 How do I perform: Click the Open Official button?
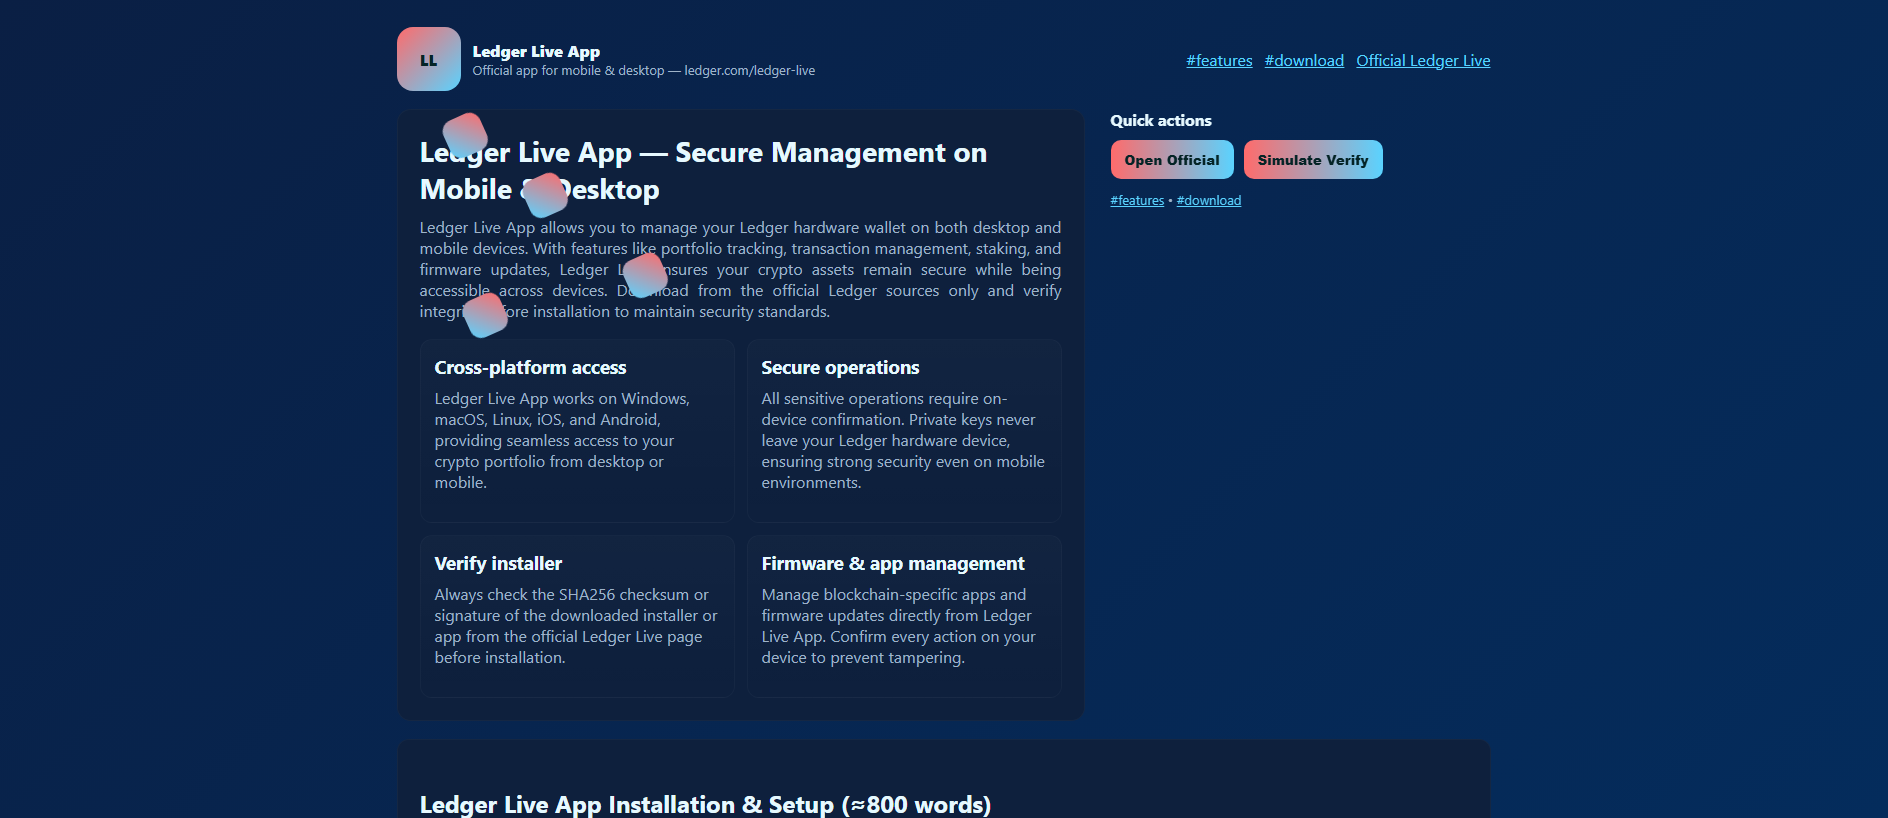[x=1172, y=160]
